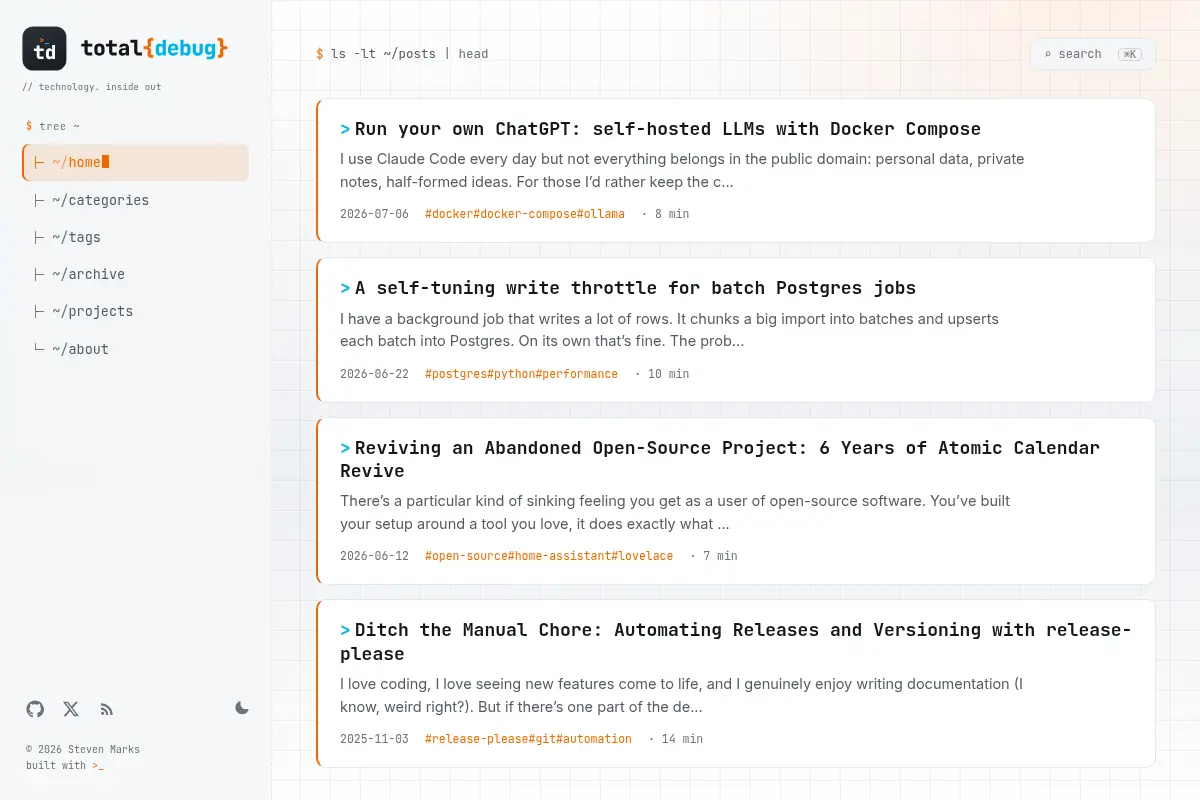Open the release-please automation post
This screenshot has height=800, width=1200.
(x=736, y=642)
